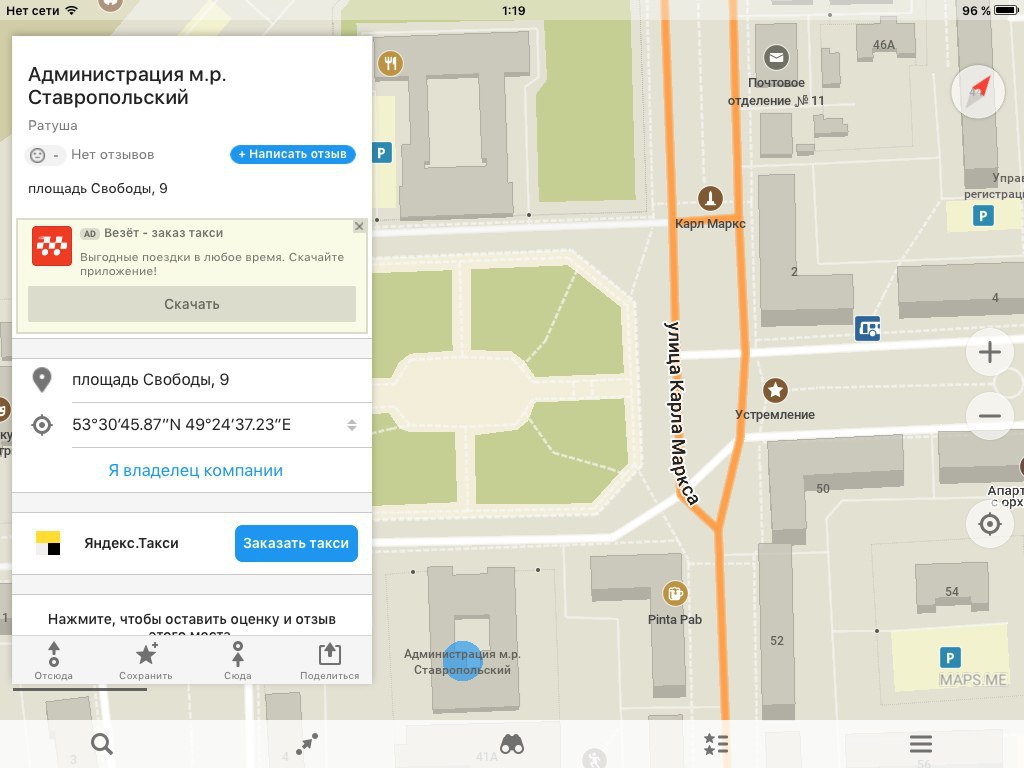Tap Яндекс.Такси logo icon
1024x768 pixels.
pyautogui.click(x=48, y=543)
